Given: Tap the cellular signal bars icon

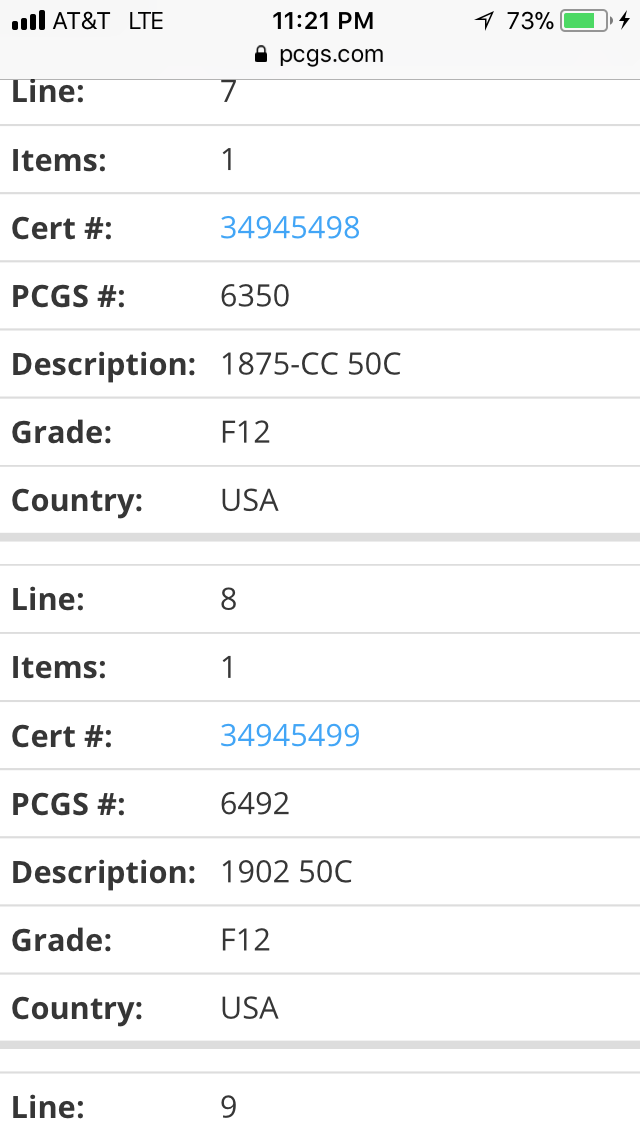Looking at the screenshot, I should click(28, 21).
